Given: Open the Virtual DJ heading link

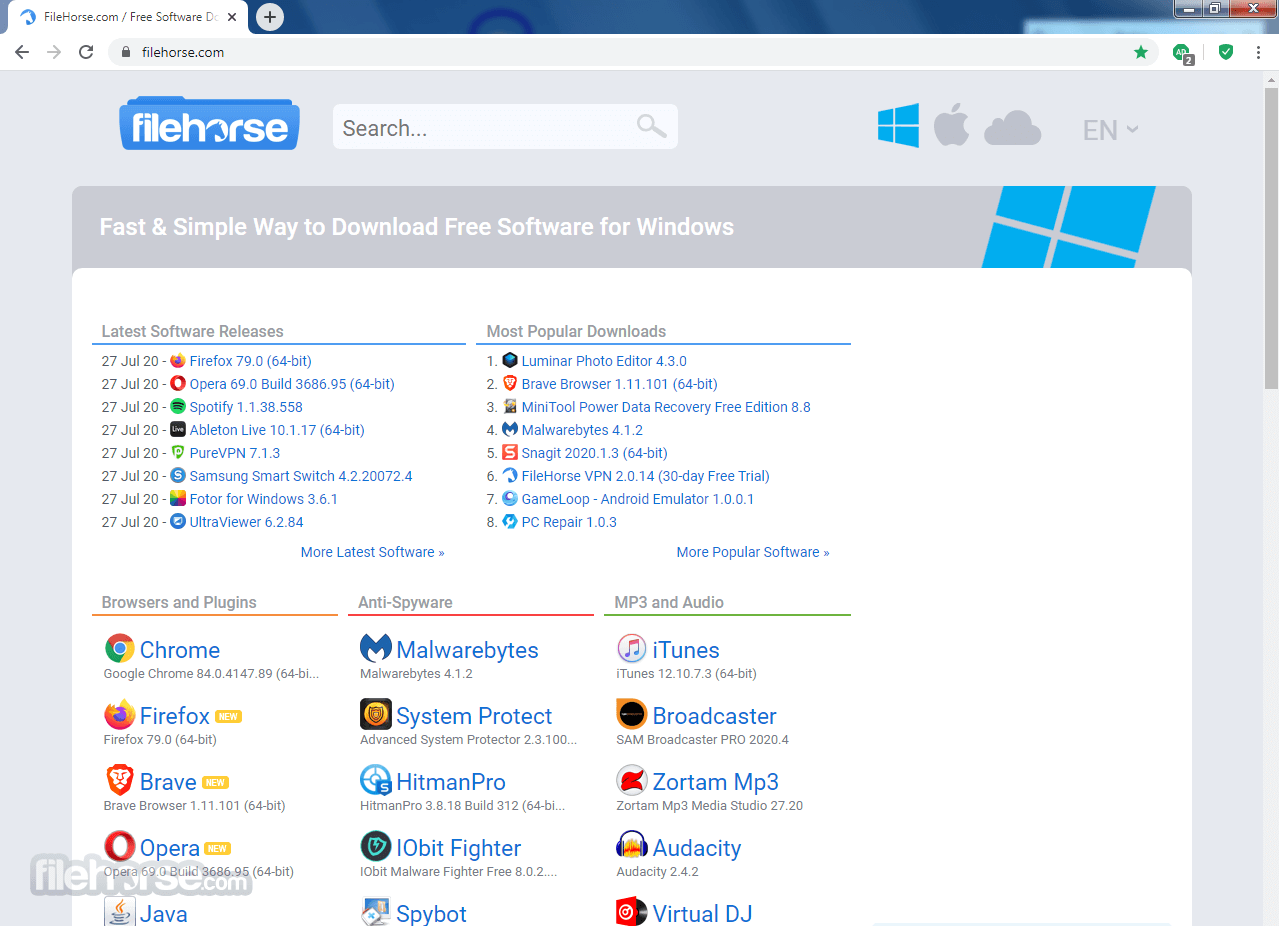Looking at the screenshot, I should [702, 913].
